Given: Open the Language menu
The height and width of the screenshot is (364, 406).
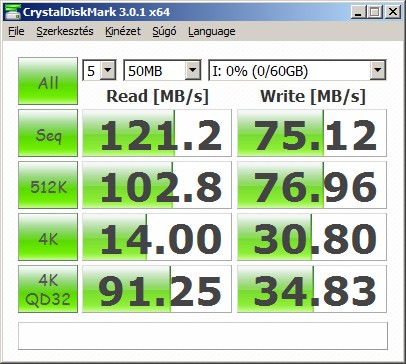Looking at the screenshot, I should (x=212, y=31).
